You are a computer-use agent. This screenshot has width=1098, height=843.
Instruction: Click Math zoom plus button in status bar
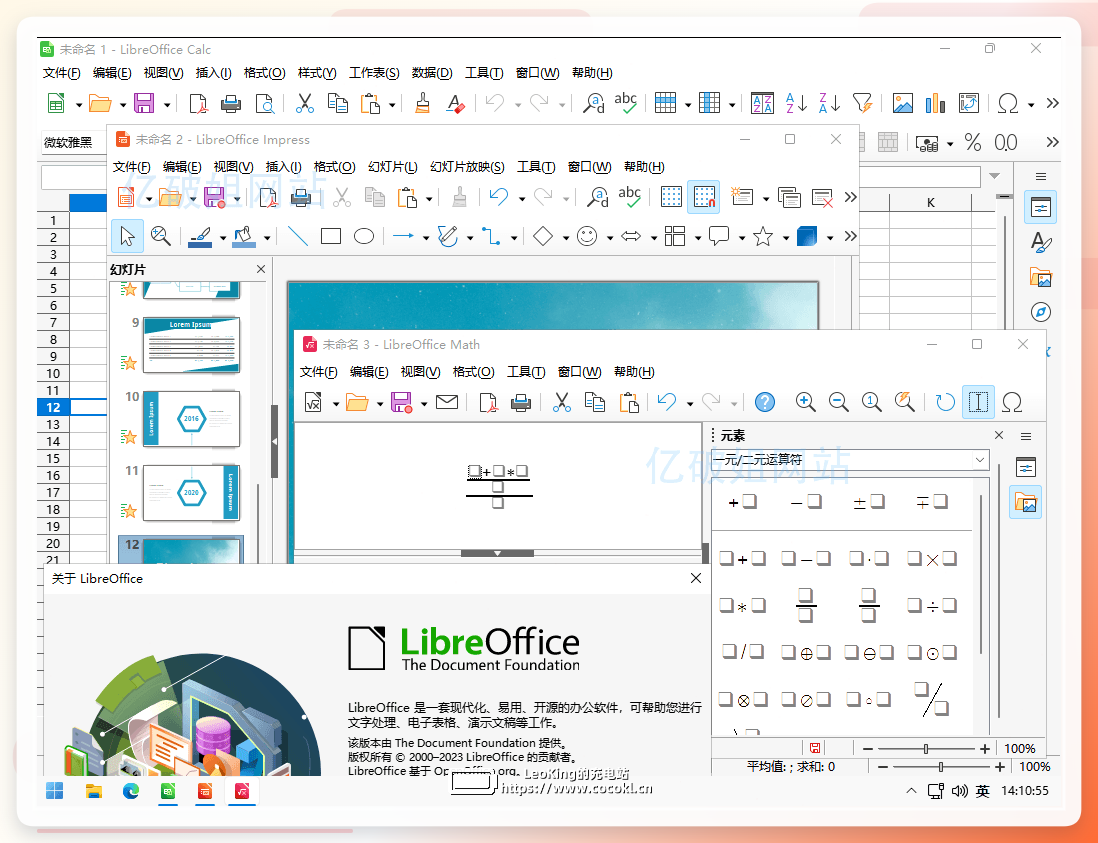[985, 748]
